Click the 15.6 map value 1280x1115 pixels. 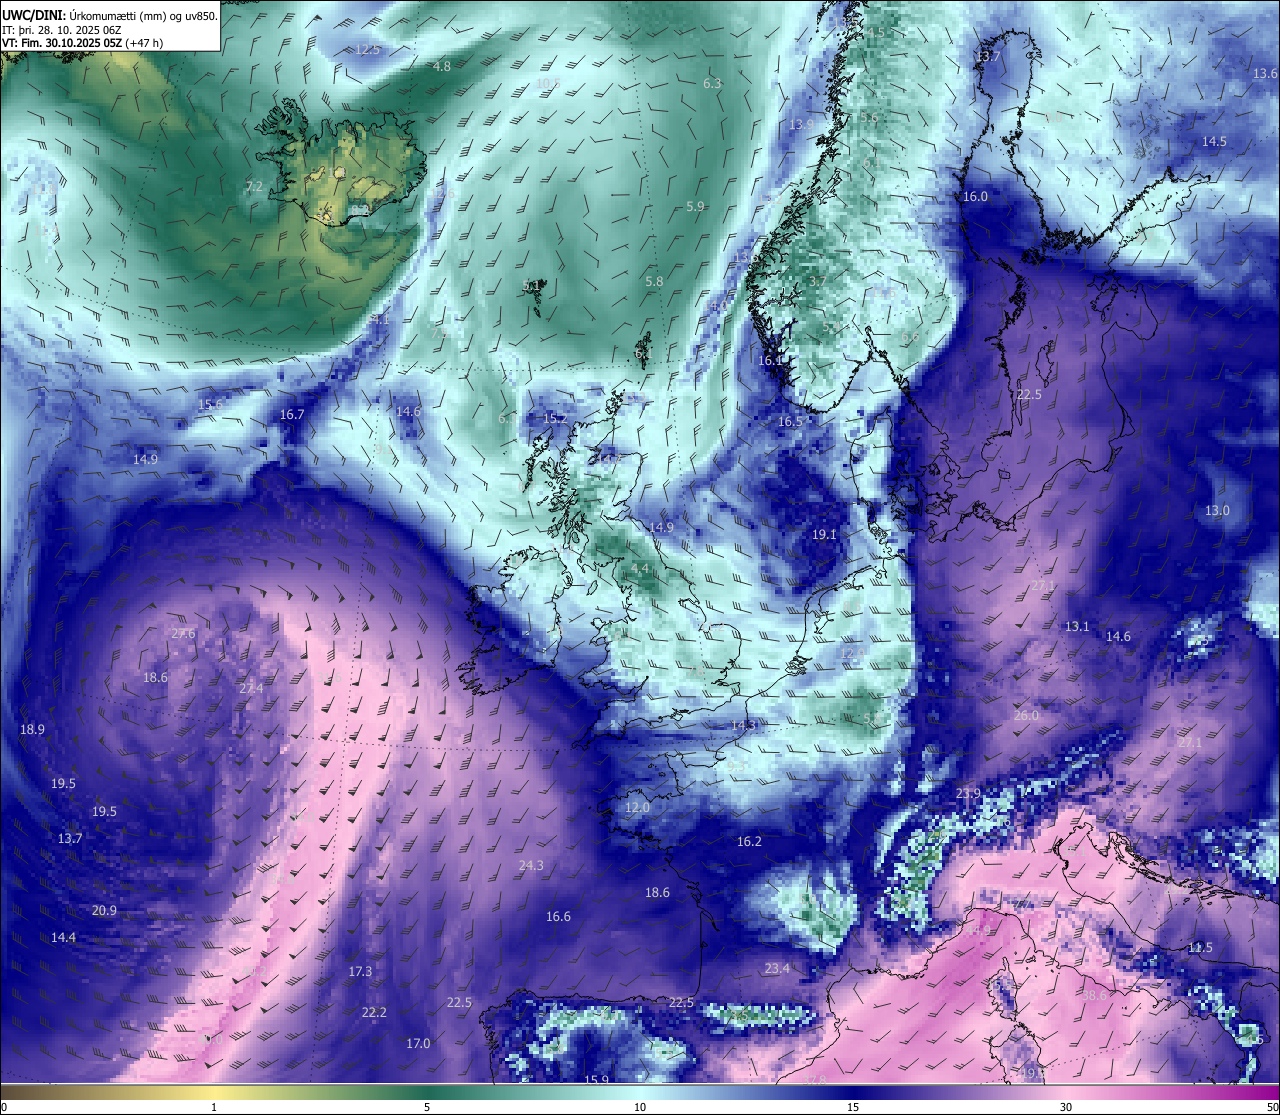click(210, 405)
